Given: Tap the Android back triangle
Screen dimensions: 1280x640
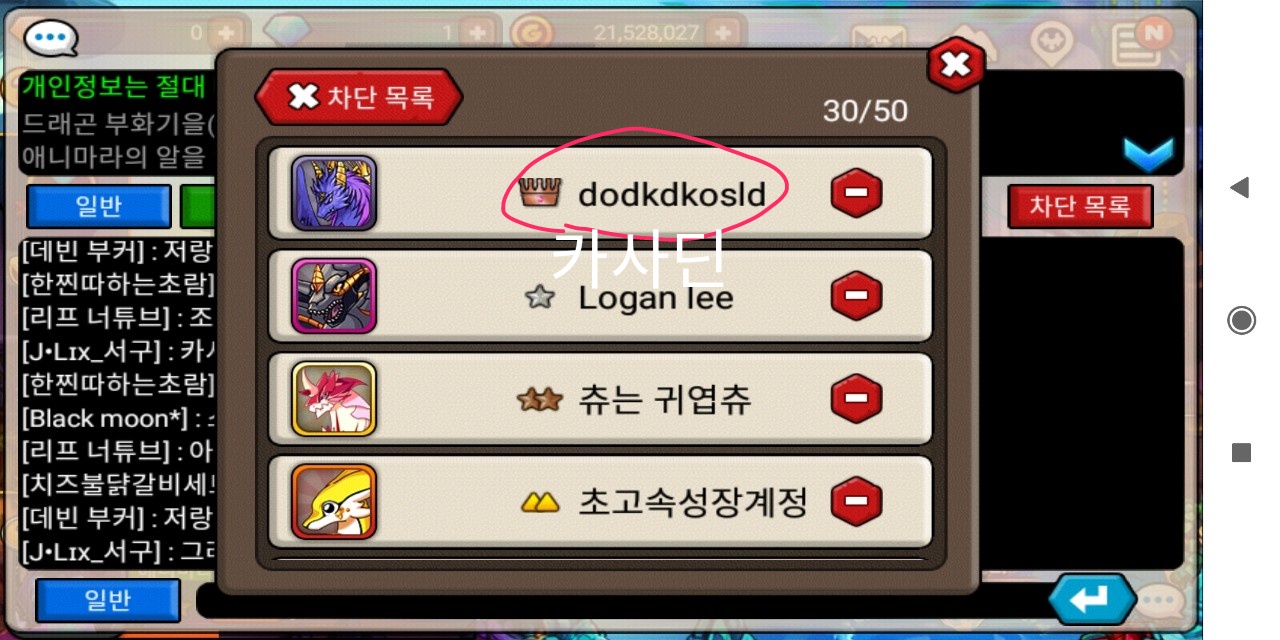Looking at the screenshot, I should [x=1240, y=187].
